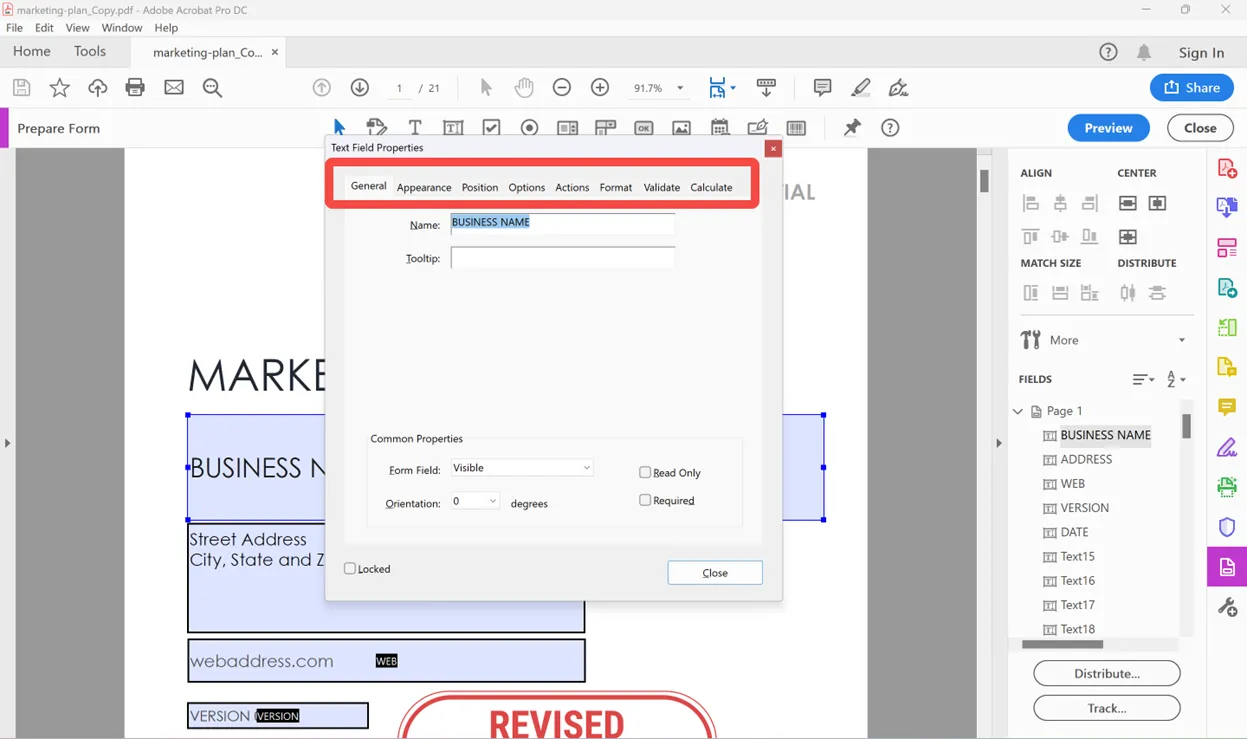Add a date field with the calendar icon
The height and width of the screenshot is (739, 1247).
click(x=719, y=127)
